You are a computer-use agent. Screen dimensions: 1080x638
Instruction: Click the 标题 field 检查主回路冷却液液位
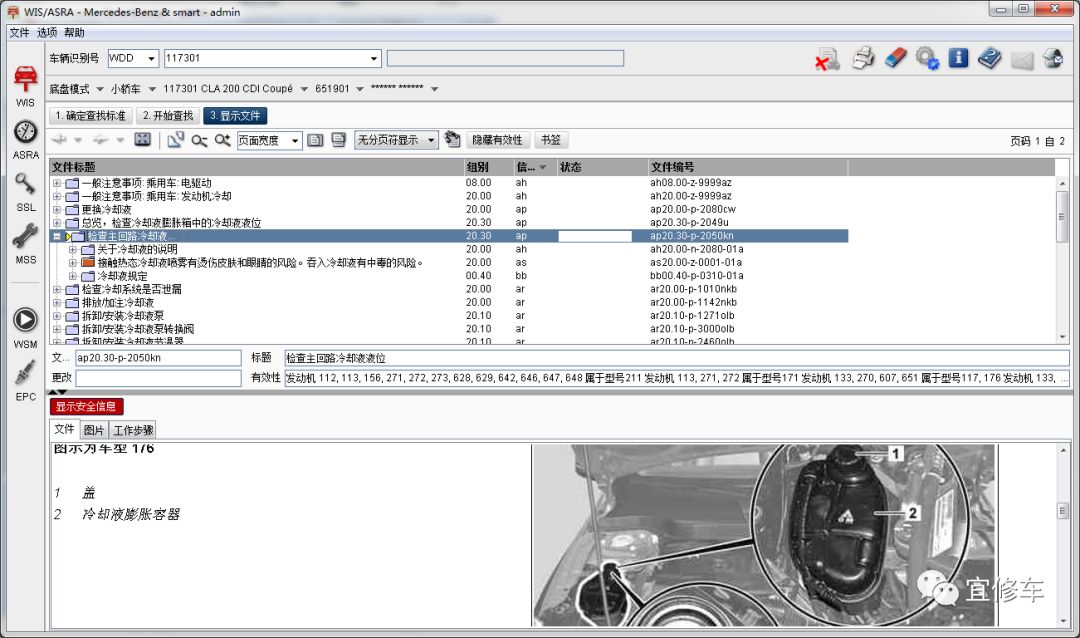coord(676,358)
